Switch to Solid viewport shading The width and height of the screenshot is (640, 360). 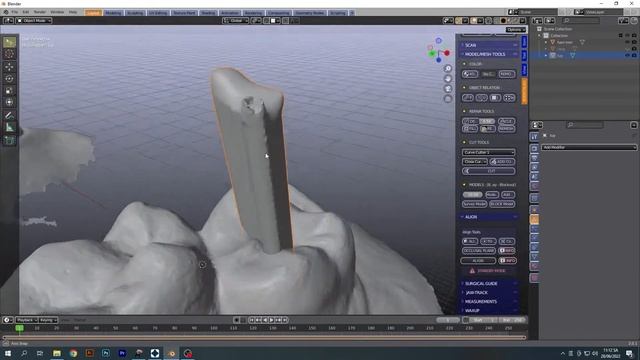point(503,20)
